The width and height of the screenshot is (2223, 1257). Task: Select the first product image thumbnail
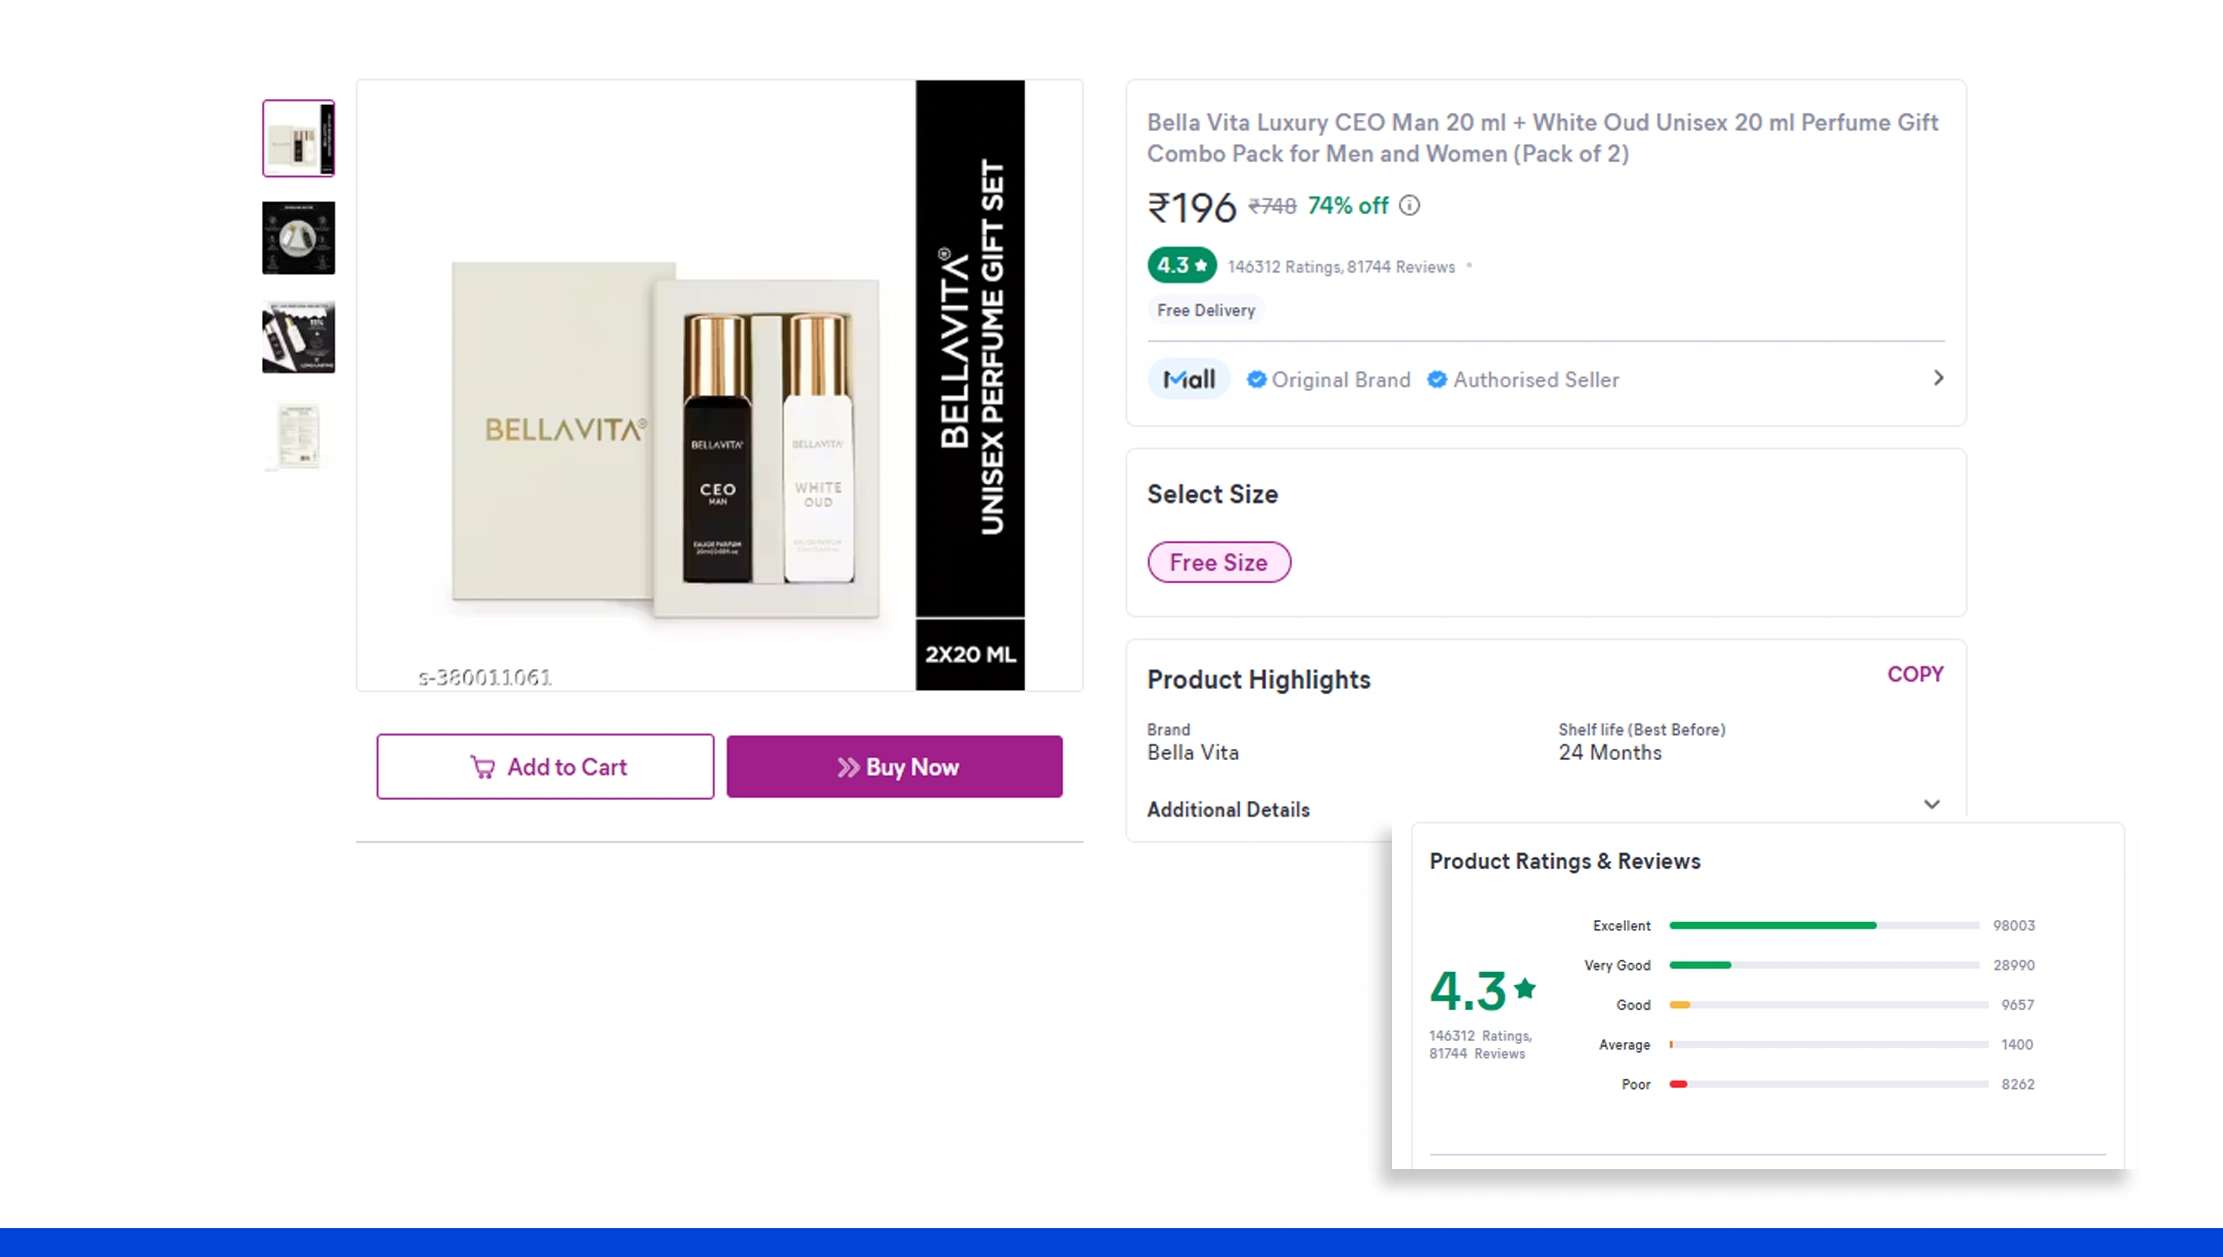297,137
